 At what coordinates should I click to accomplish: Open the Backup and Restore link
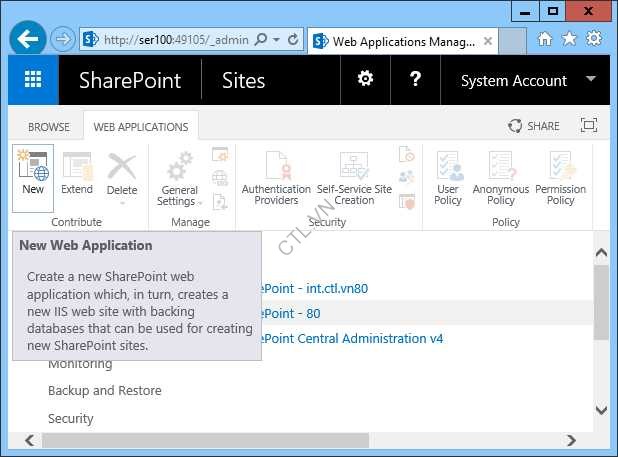click(x=104, y=391)
